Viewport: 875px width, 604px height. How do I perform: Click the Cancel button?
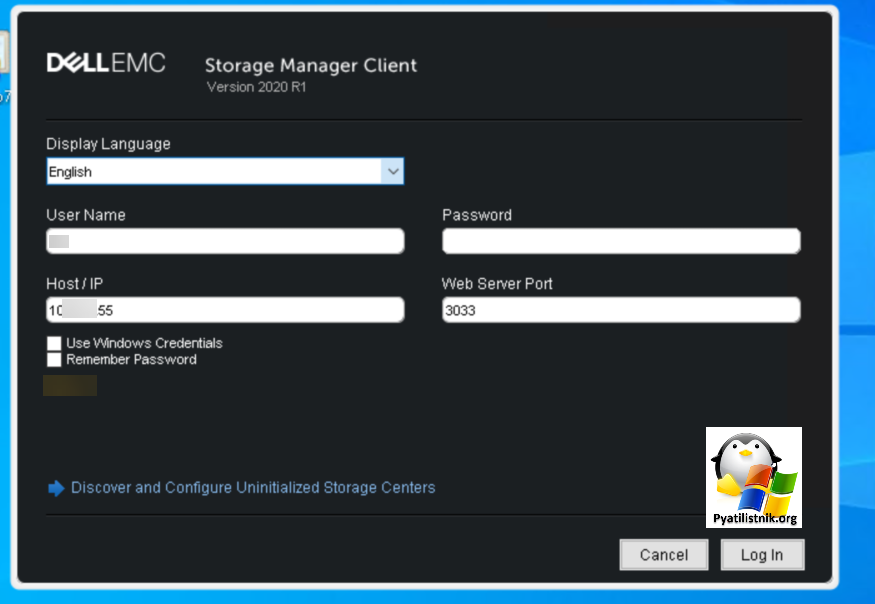point(664,555)
